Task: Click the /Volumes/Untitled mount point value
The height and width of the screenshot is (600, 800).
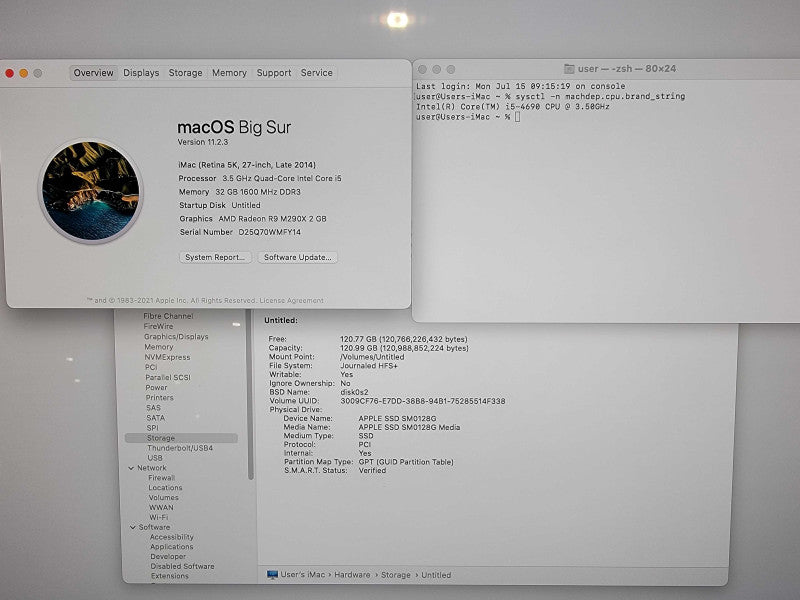Action: (372, 357)
